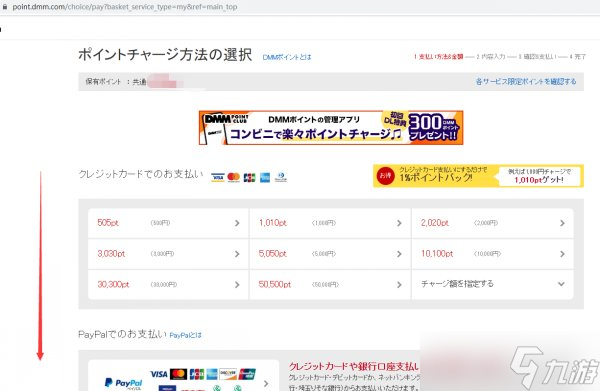Click the VISA logo in PayPal box
600x391 pixels.
(x=158, y=374)
